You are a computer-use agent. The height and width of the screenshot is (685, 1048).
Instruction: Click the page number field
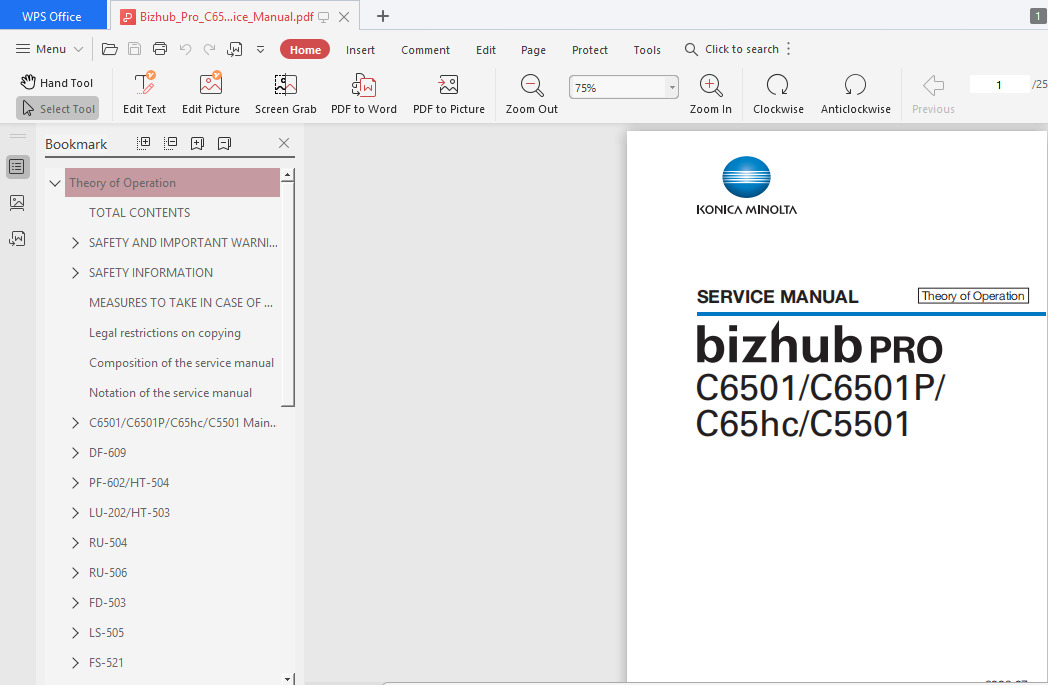999,85
